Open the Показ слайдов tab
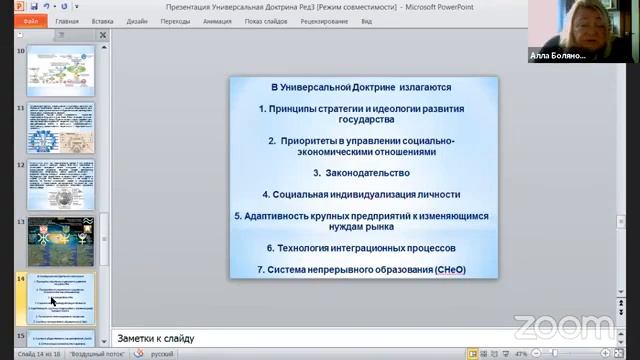Viewport: 640px width, 360px height. coord(266,21)
